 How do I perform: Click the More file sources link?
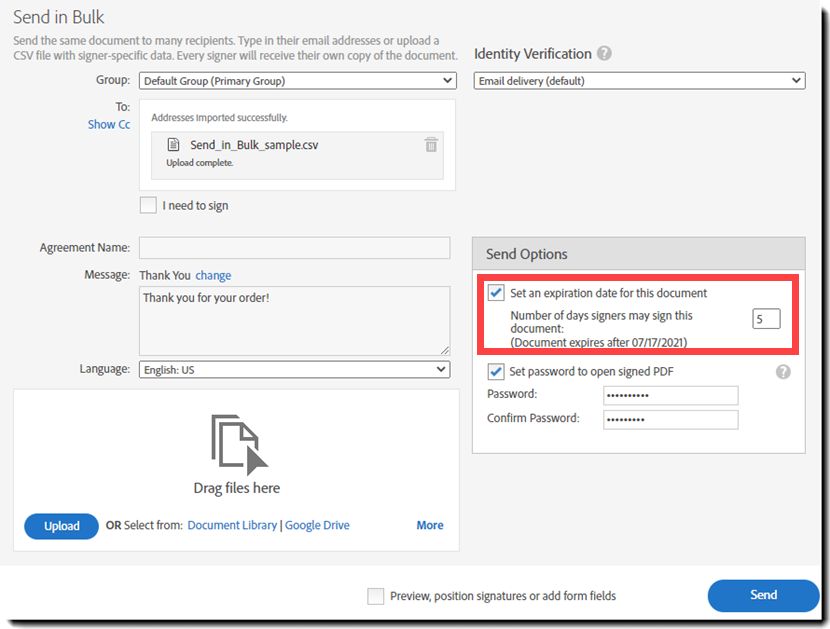click(430, 525)
